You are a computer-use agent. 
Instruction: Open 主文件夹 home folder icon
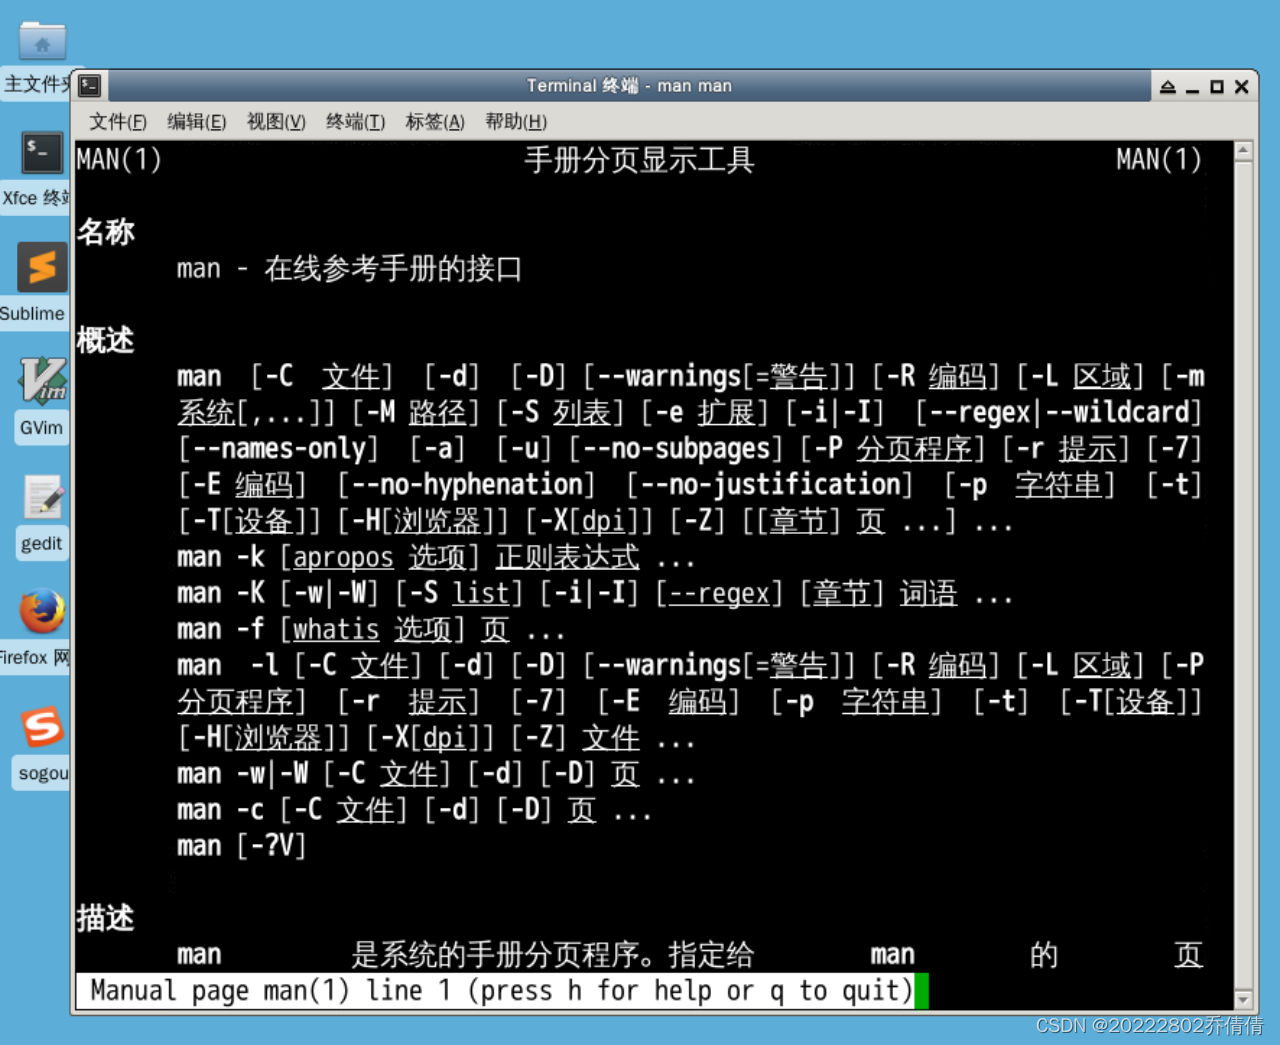pos(40,40)
